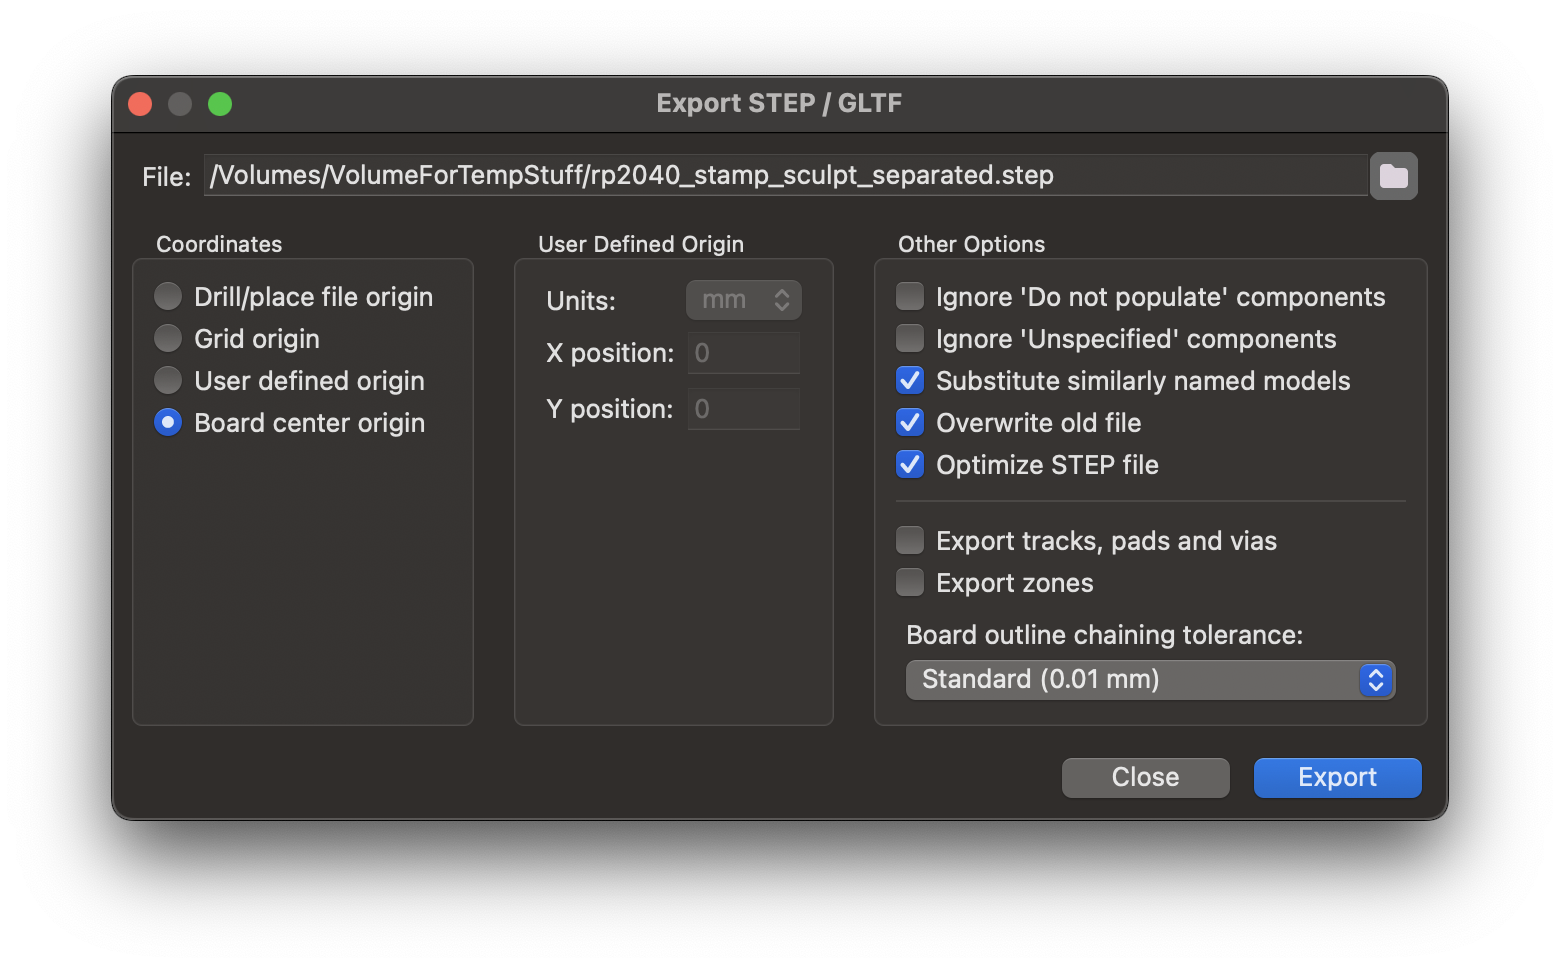Select the Drill/place file origin option
The width and height of the screenshot is (1560, 968).
click(168, 296)
